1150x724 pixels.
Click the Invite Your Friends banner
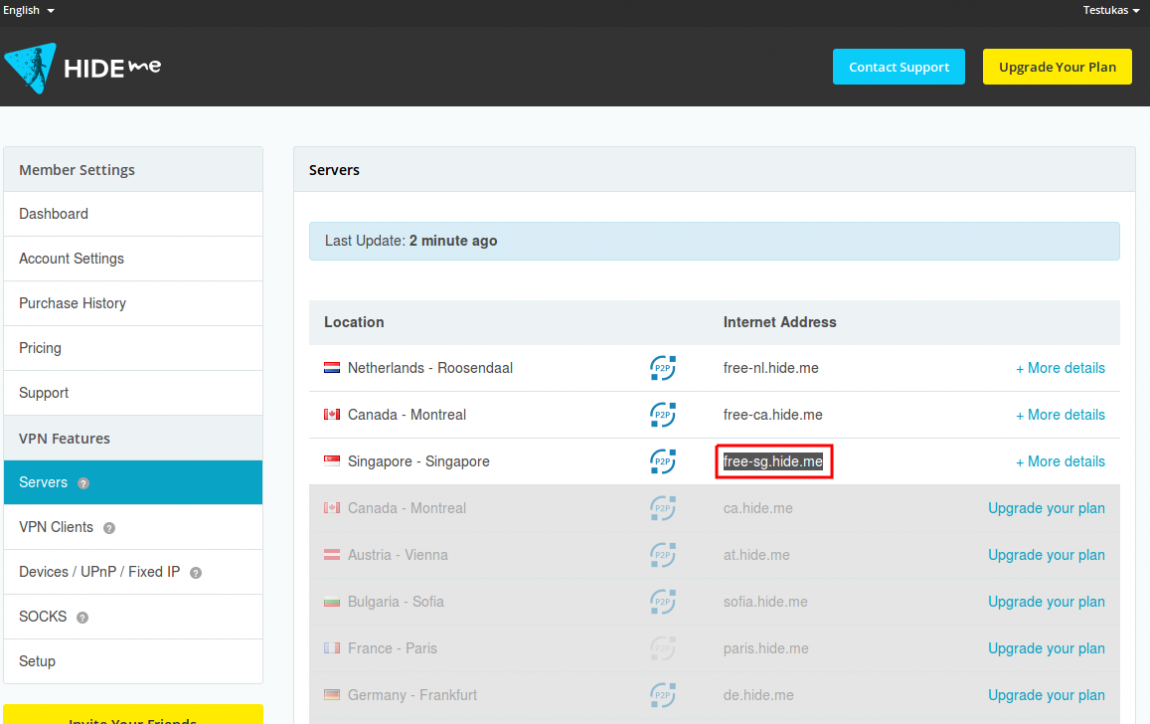(x=133, y=716)
